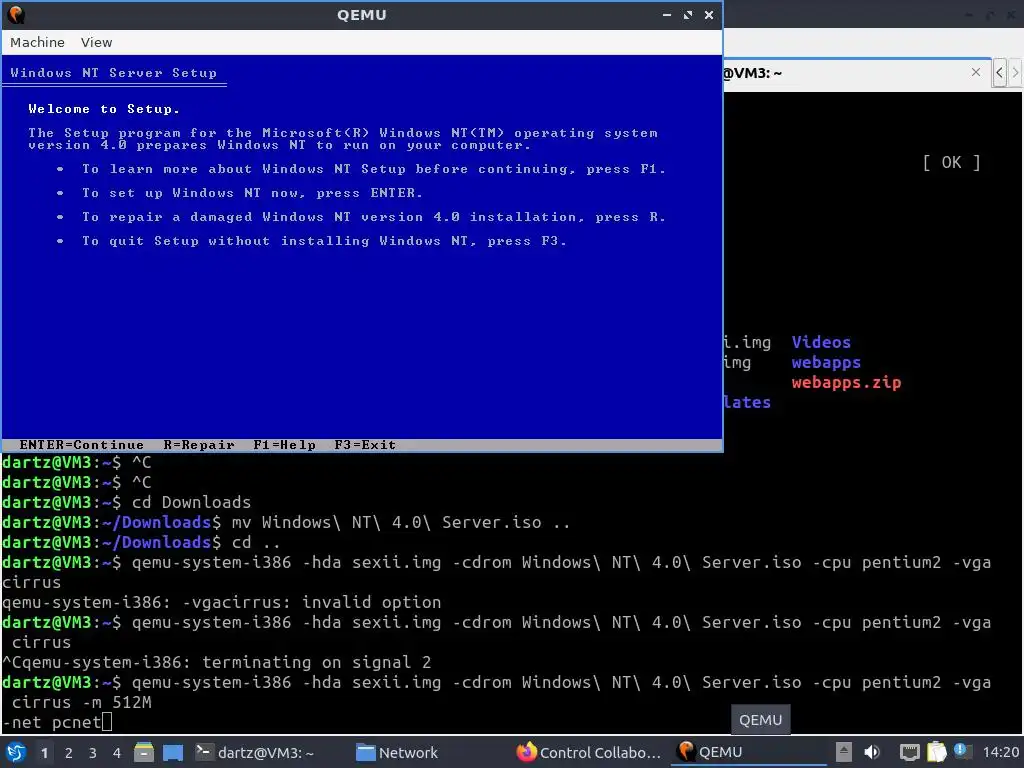
Task: Click 'ENTER=Continue' in the Setup status bar
Action: coord(82,445)
